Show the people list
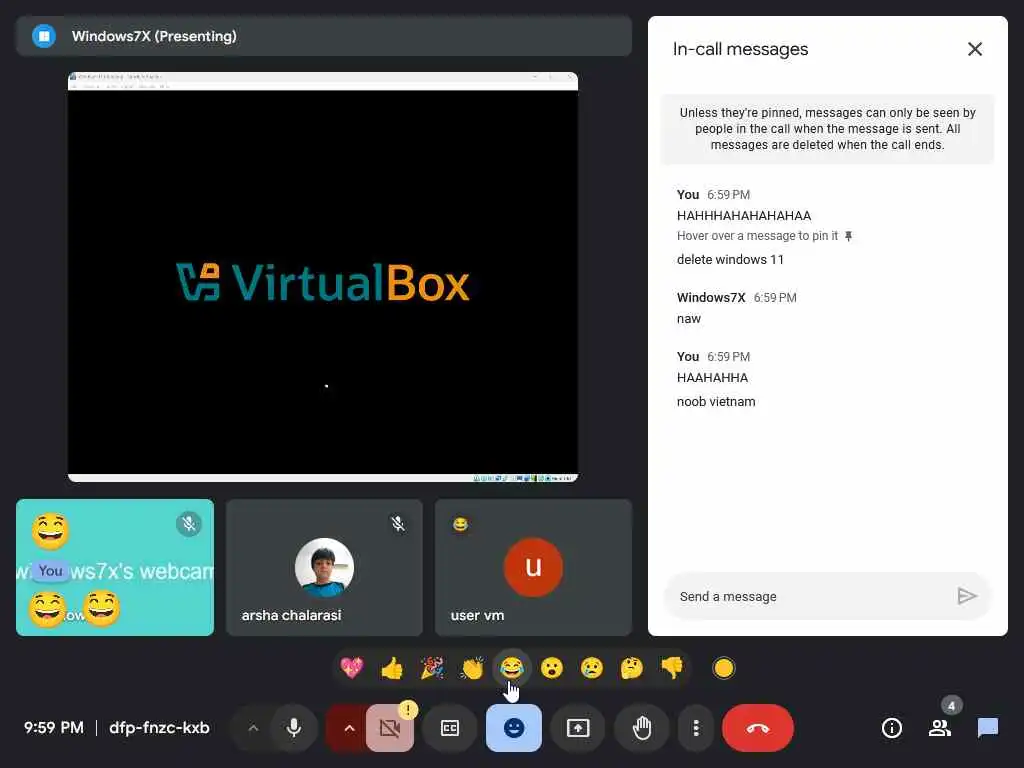This screenshot has width=1024, height=768. click(940, 728)
